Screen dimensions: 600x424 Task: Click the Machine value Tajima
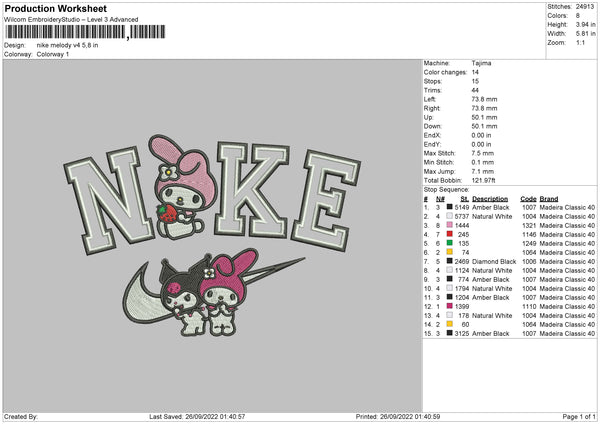(481, 63)
